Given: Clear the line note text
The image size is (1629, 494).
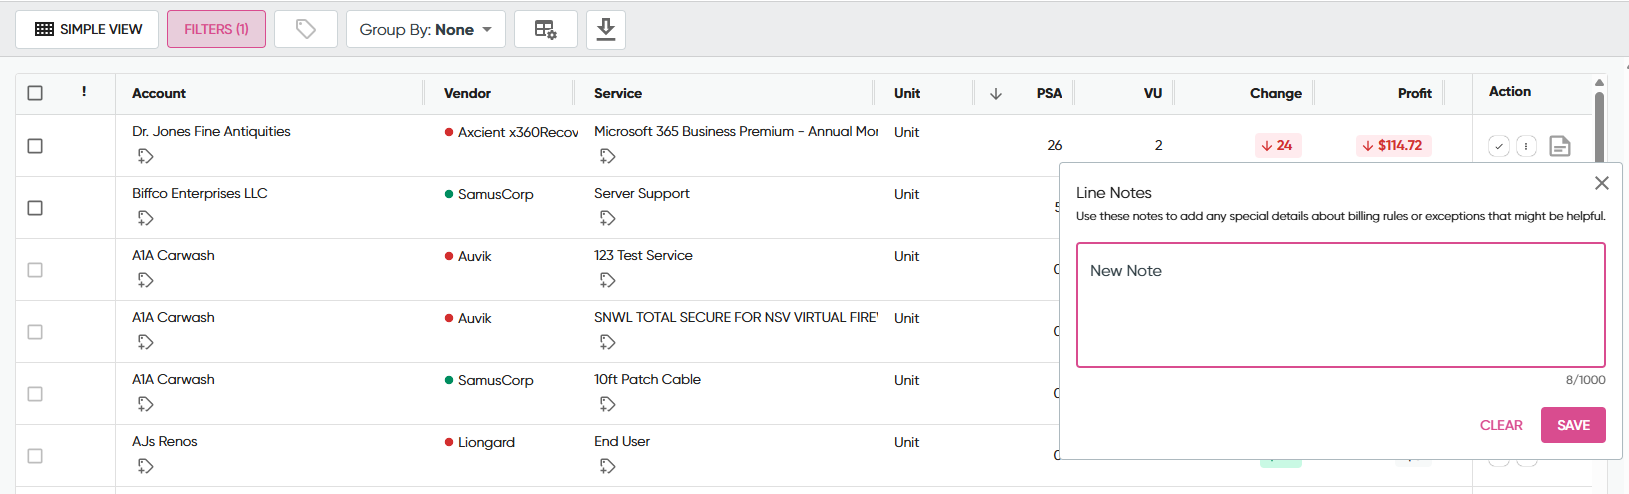Looking at the screenshot, I should 1500,425.
